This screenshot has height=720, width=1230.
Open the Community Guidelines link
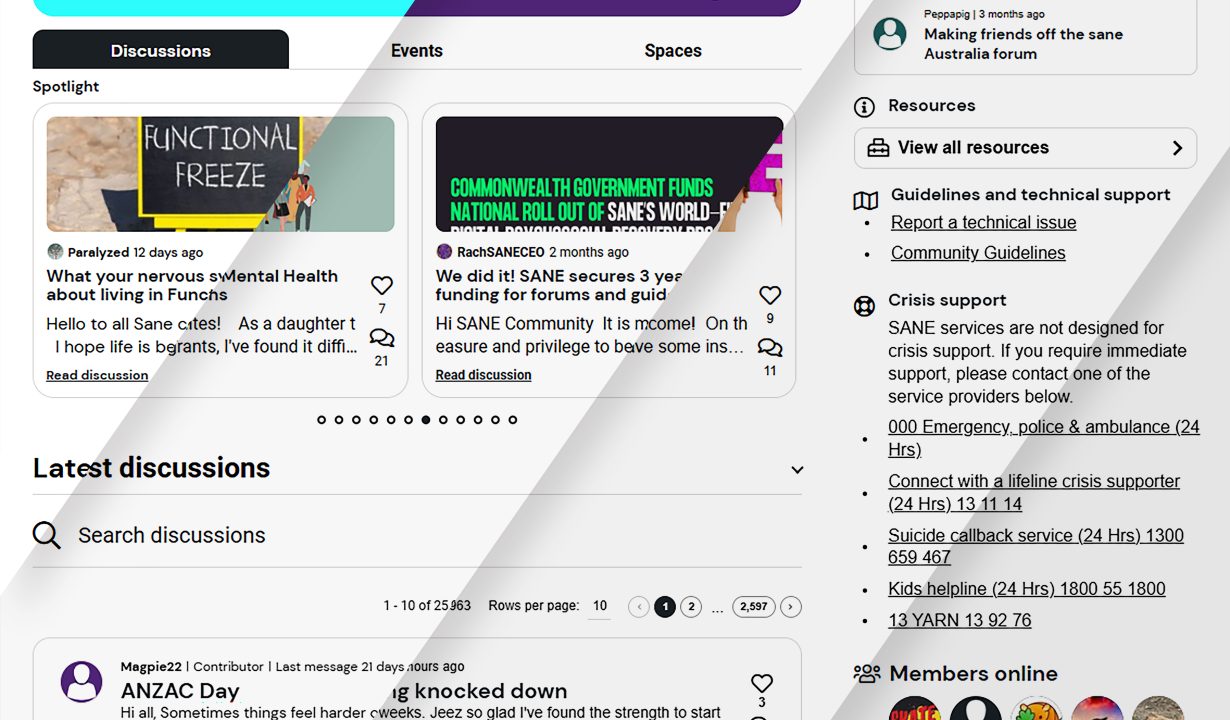click(x=978, y=253)
